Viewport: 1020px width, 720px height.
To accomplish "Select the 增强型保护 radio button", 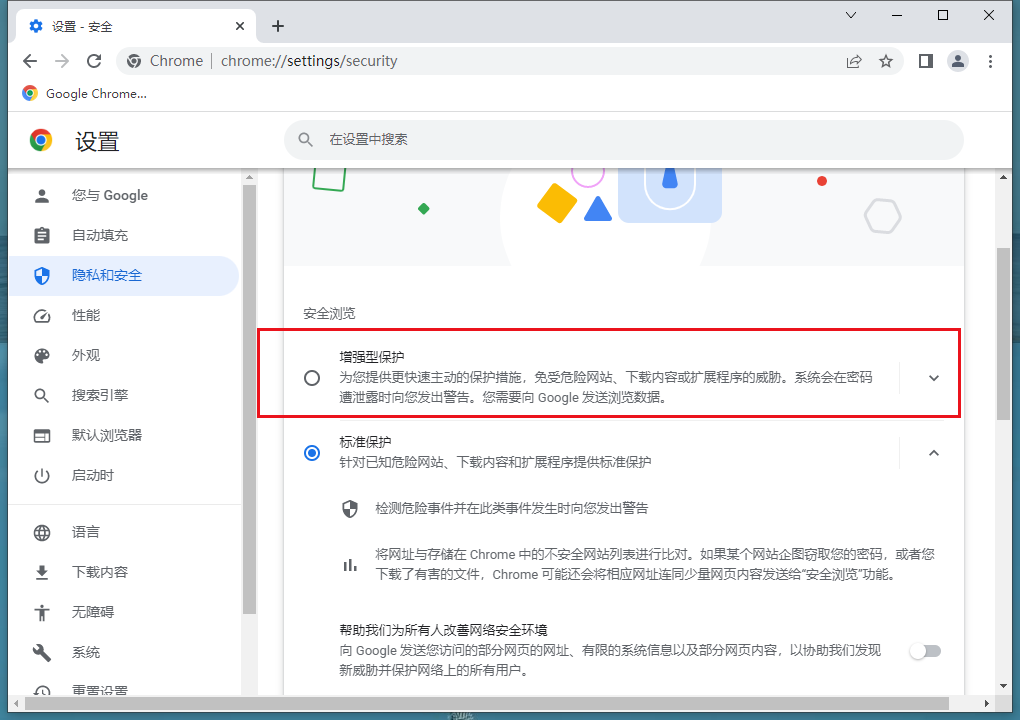I will coord(311,378).
